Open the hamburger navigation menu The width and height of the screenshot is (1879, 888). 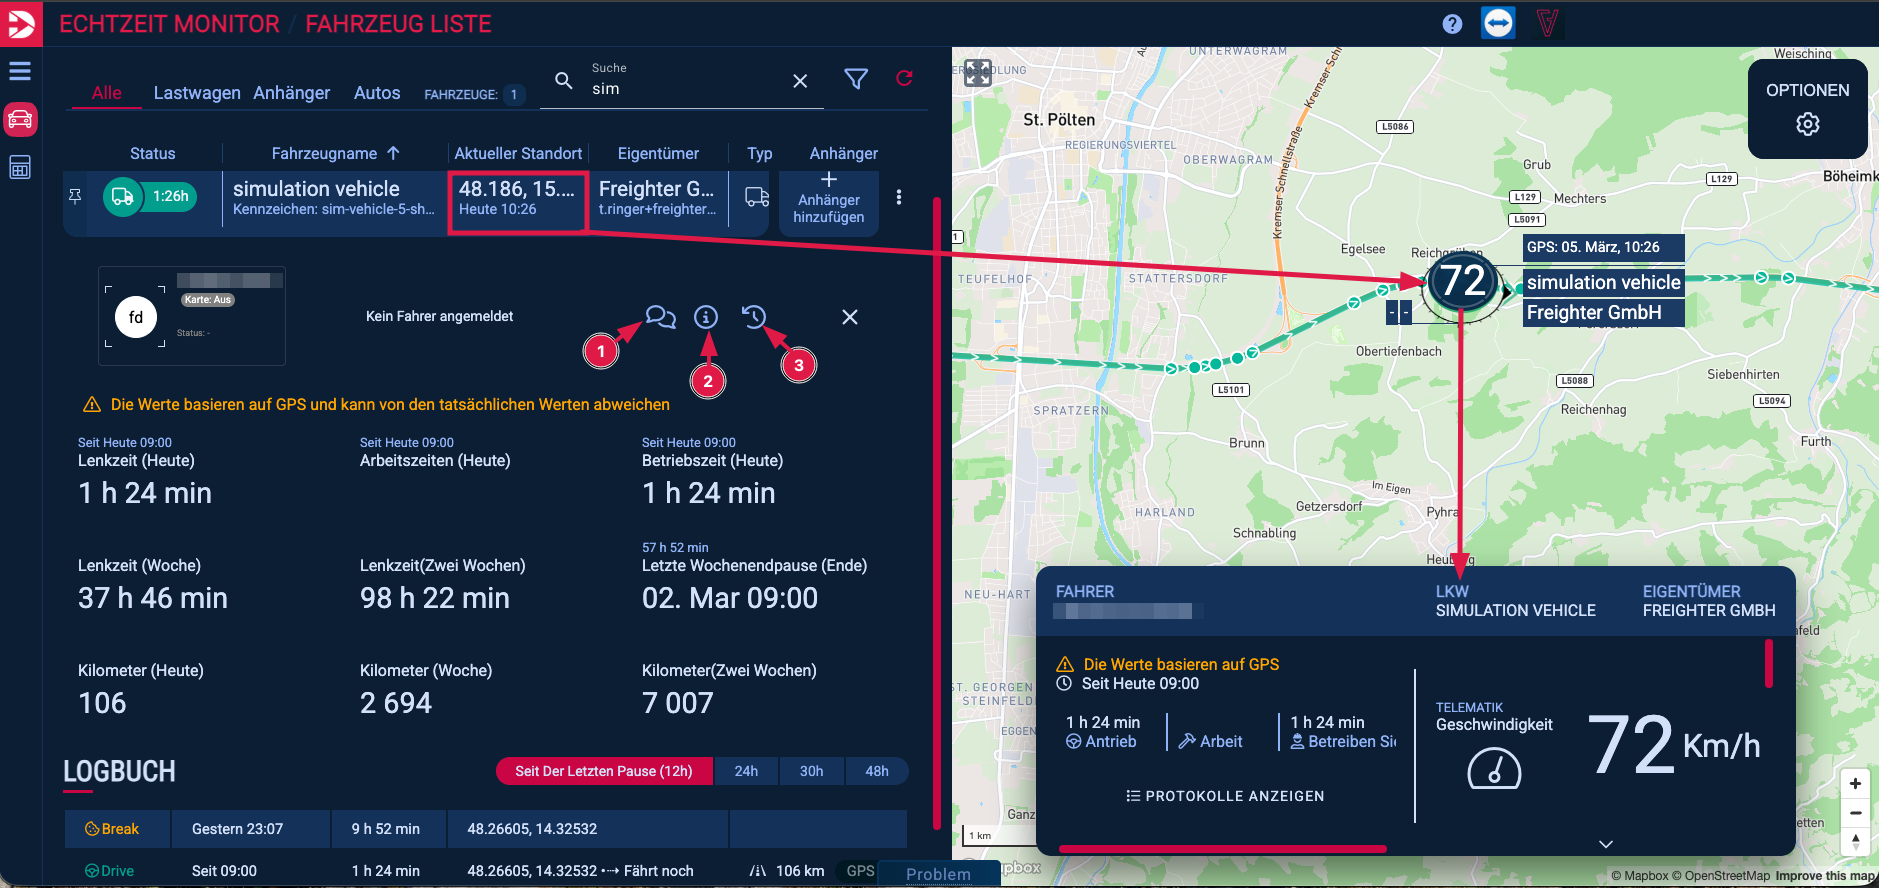click(20, 71)
